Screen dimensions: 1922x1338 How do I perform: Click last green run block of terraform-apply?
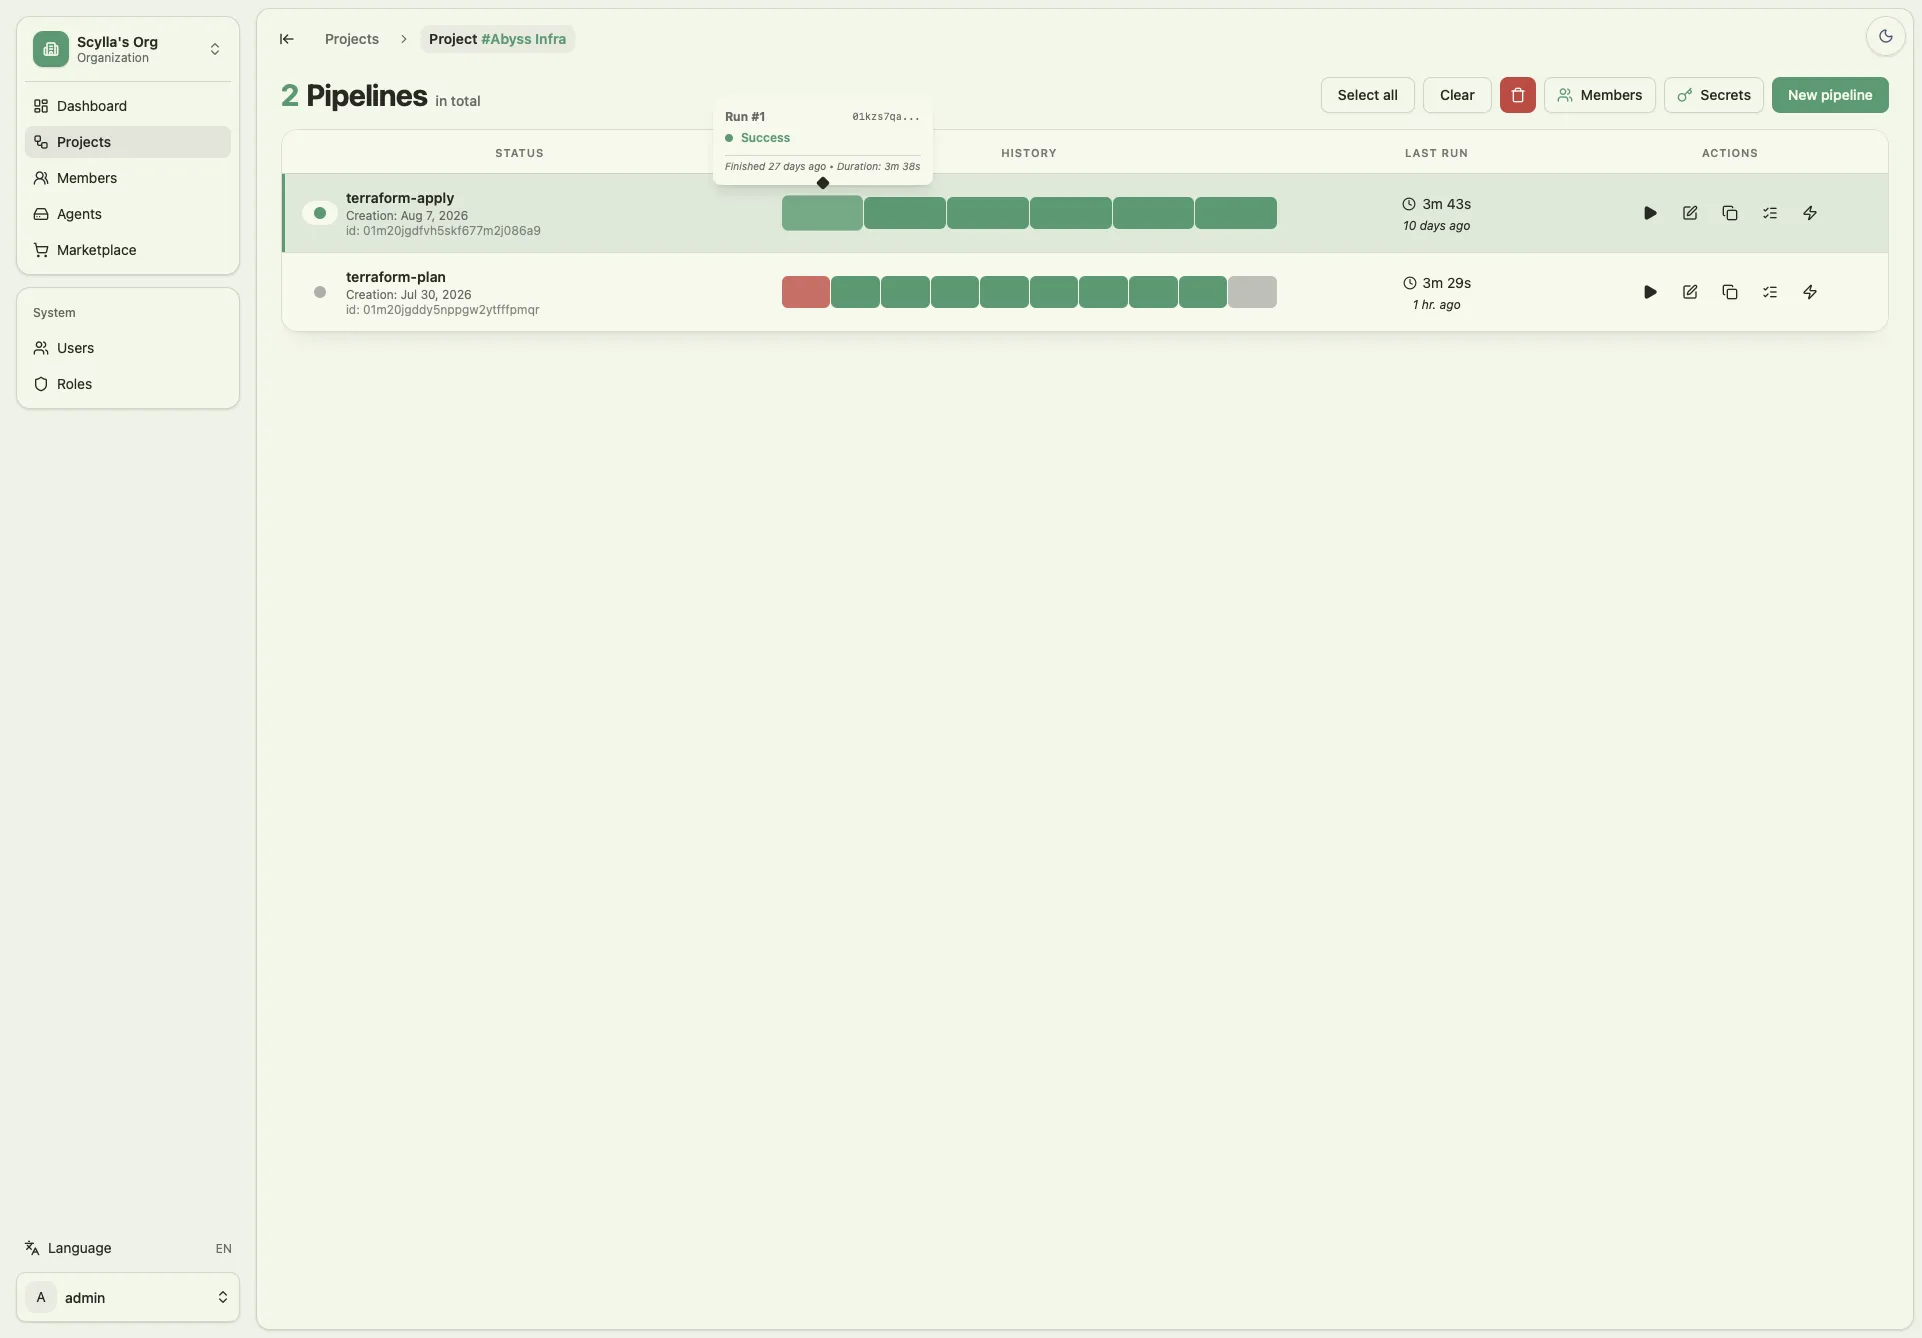1235,213
